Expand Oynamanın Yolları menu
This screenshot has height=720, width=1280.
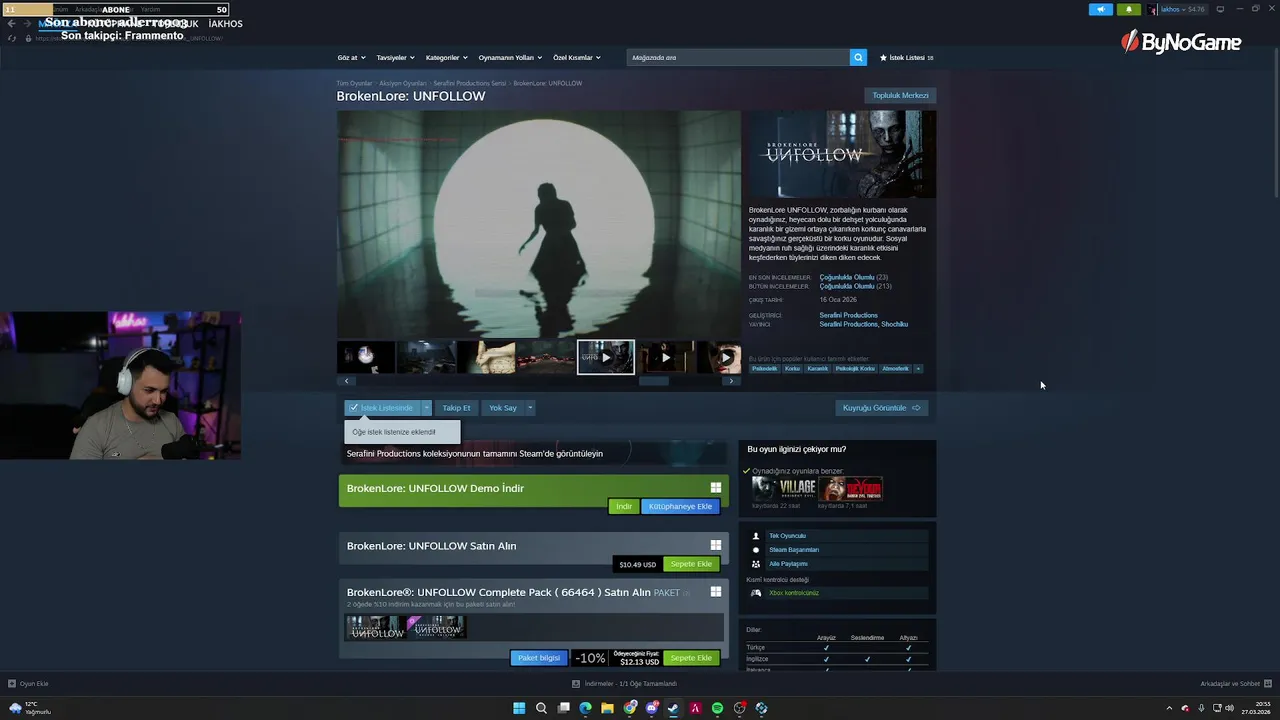[510, 57]
